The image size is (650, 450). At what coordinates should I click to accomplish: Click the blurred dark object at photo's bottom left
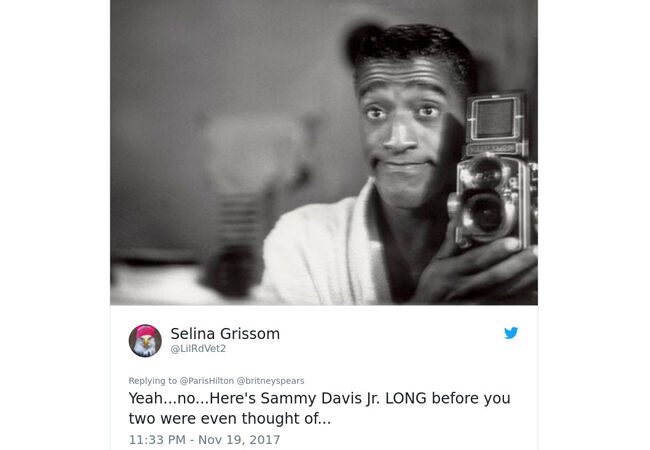[x=232, y=269]
